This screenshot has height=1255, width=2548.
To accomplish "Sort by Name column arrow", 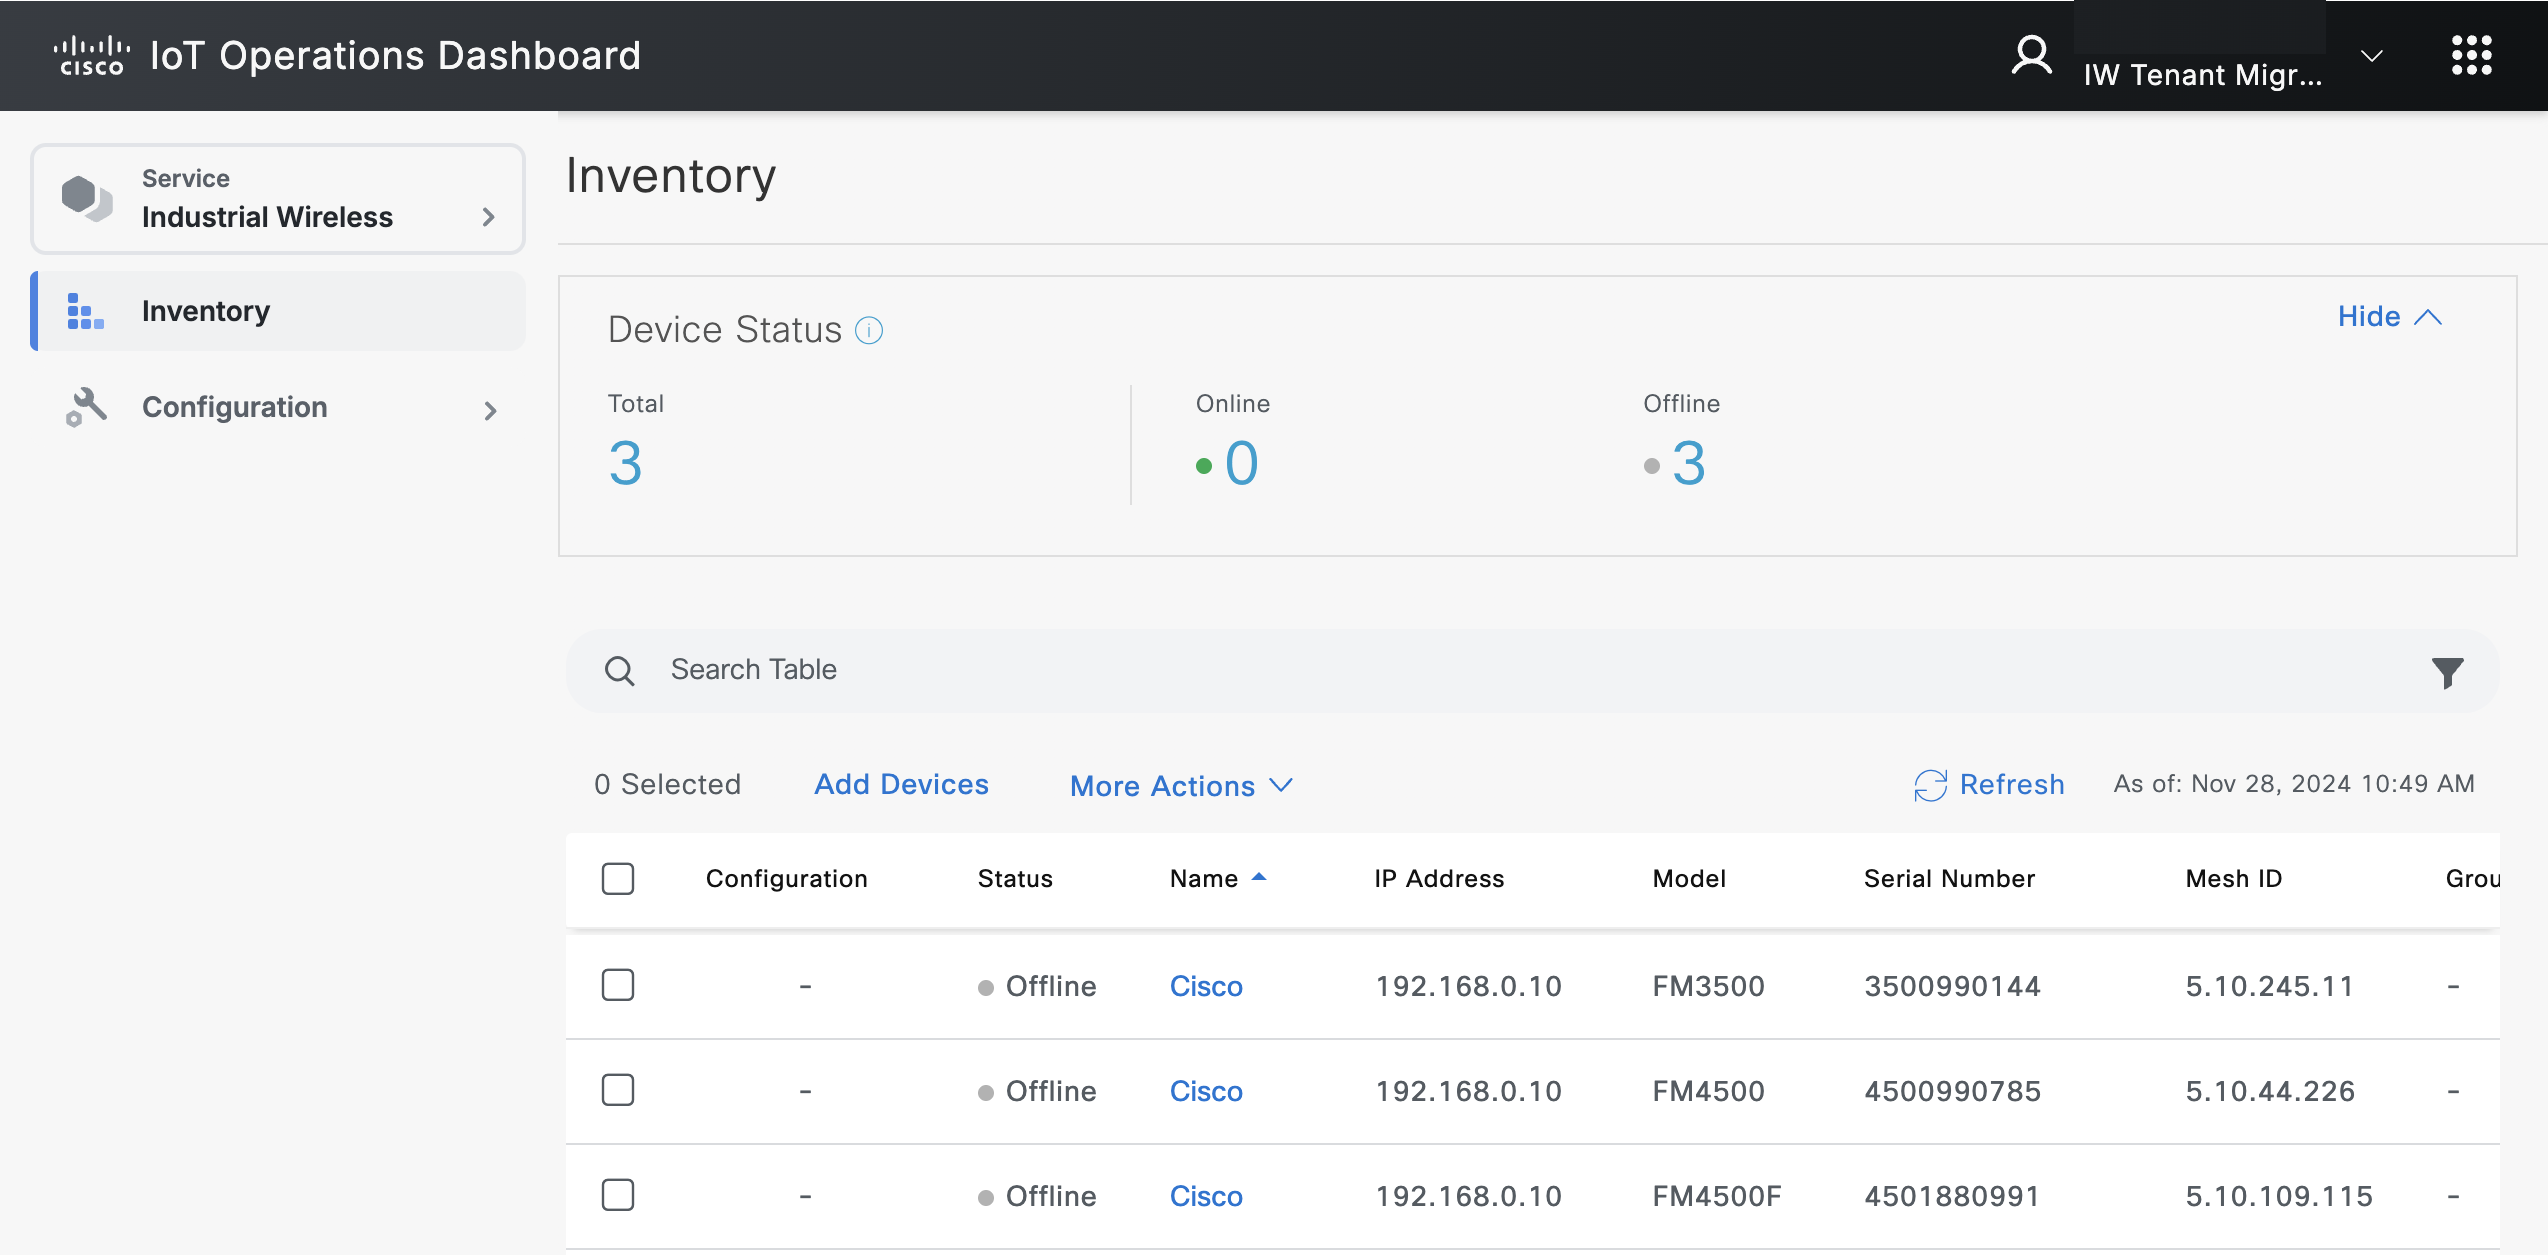I will pos(1259,876).
